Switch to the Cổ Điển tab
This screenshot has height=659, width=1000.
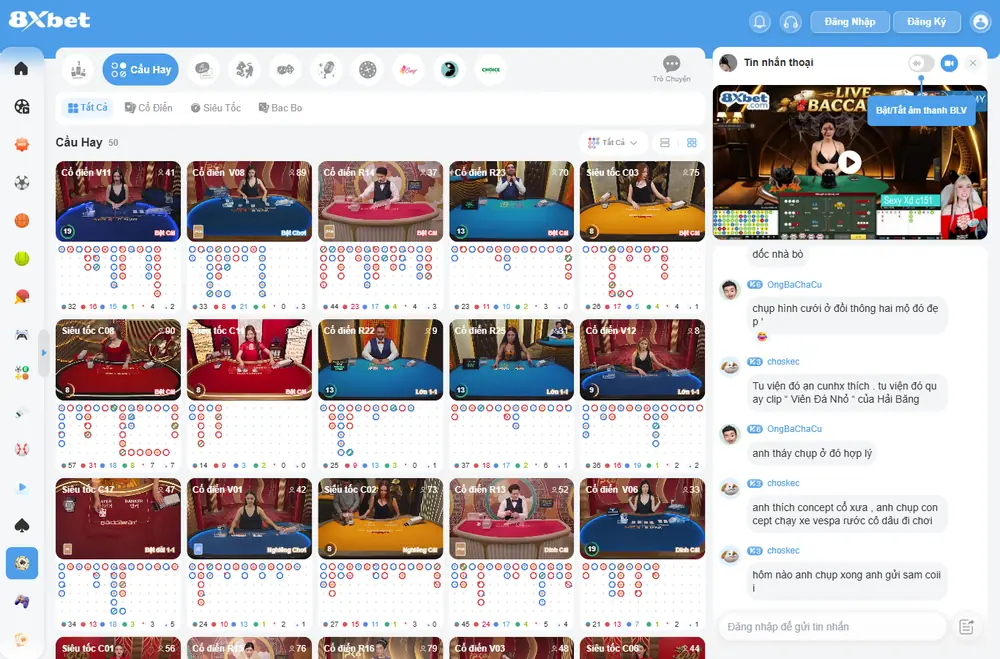click(149, 108)
